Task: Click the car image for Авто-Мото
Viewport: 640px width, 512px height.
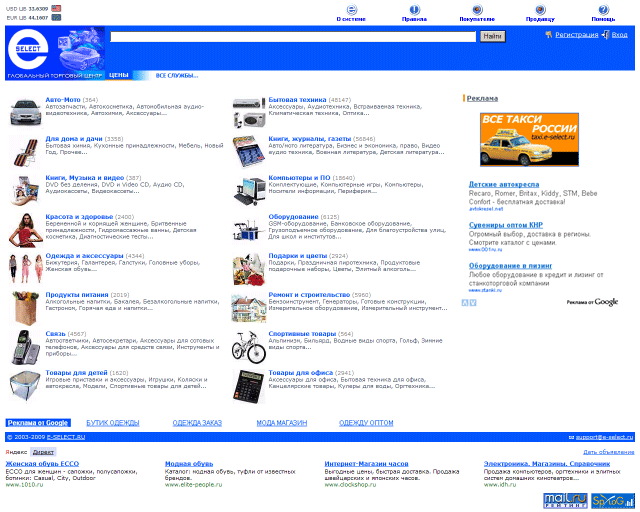Action: coord(25,110)
